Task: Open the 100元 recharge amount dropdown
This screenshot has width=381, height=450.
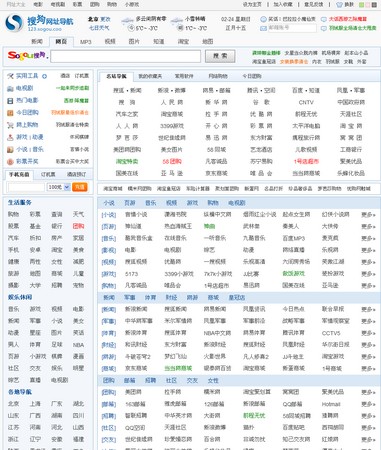Action: tap(58, 187)
